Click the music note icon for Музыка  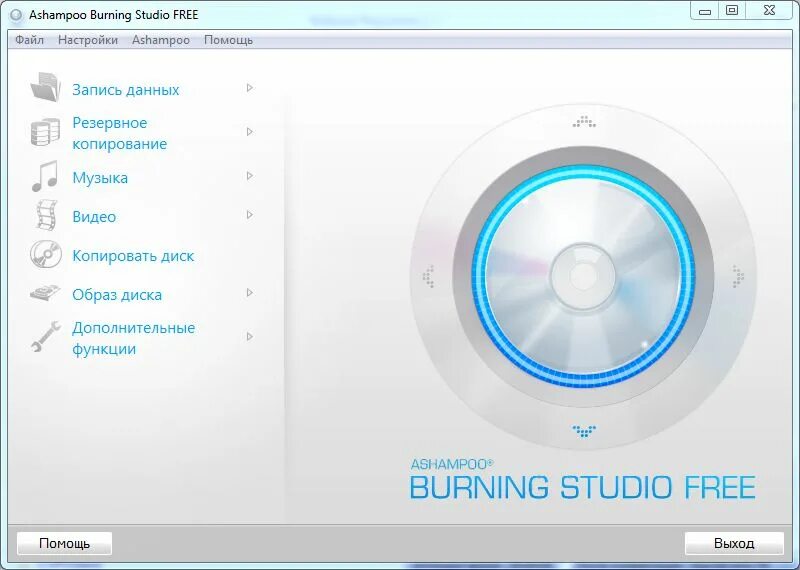pos(45,176)
